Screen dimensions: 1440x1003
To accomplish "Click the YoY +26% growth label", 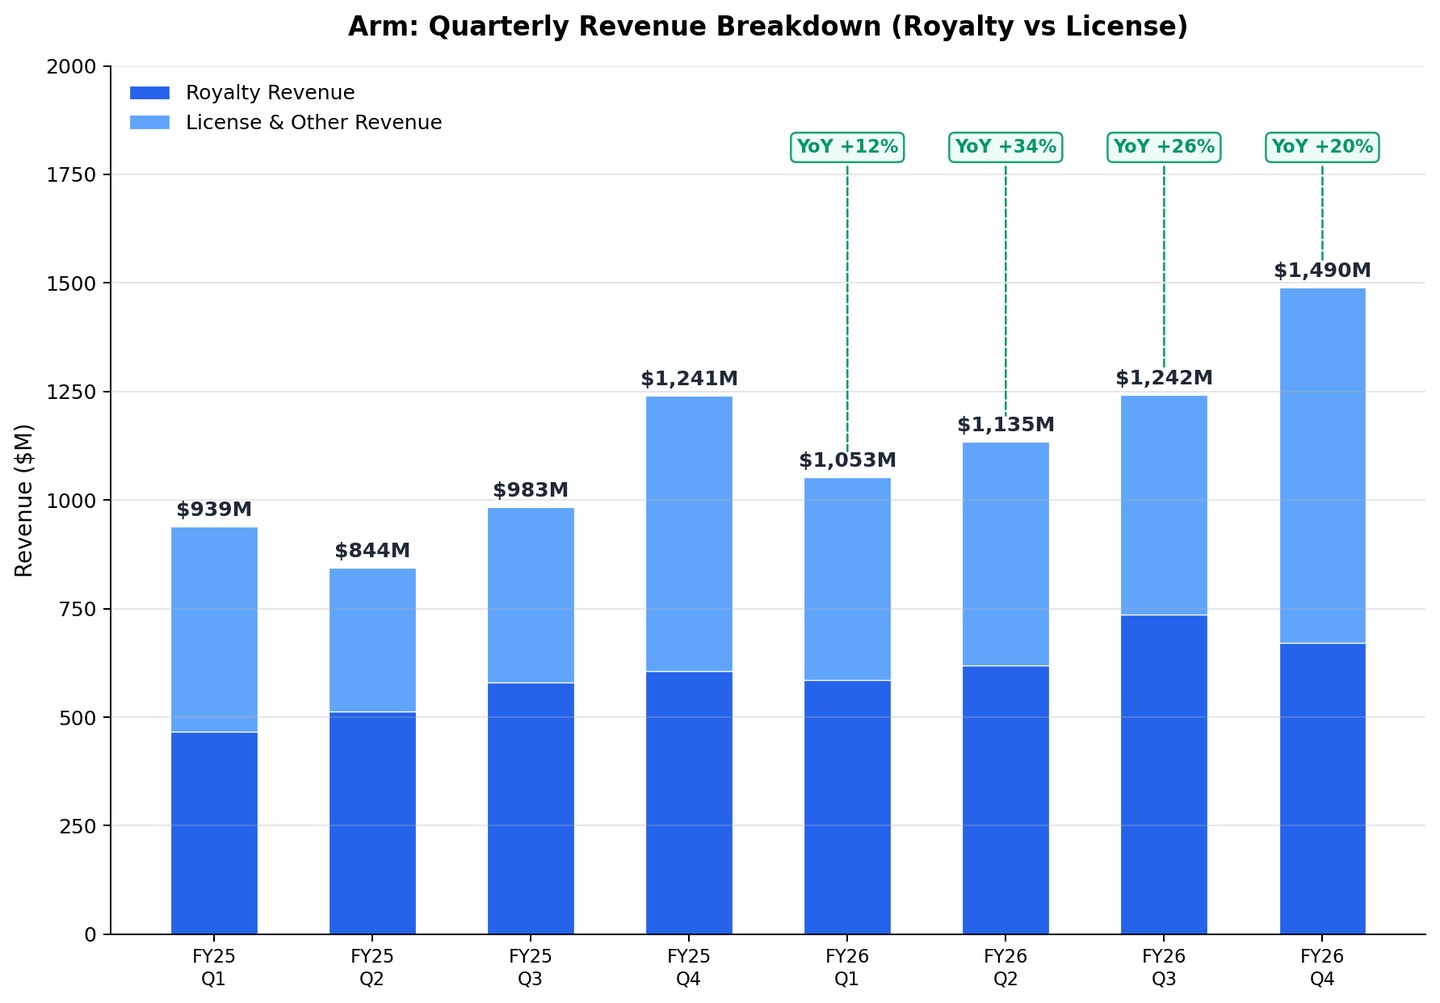I will pyautogui.click(x=1164, y=147).
